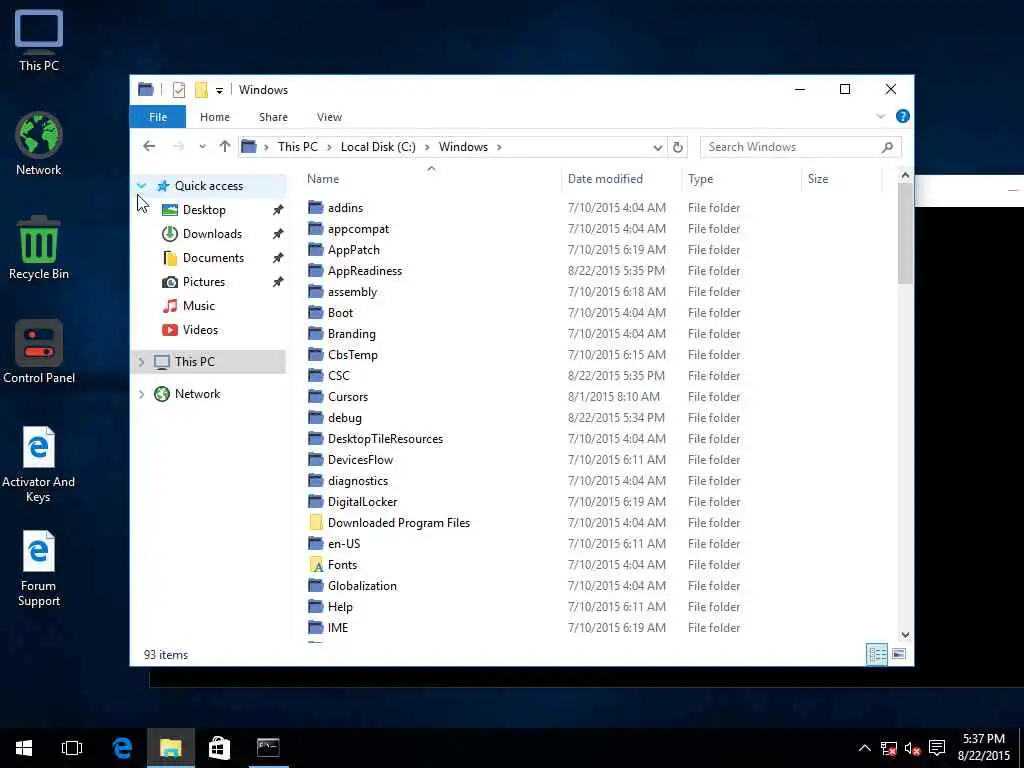Open network status tray icon
Screen dimensions: 1024x768
coord(888,748)
